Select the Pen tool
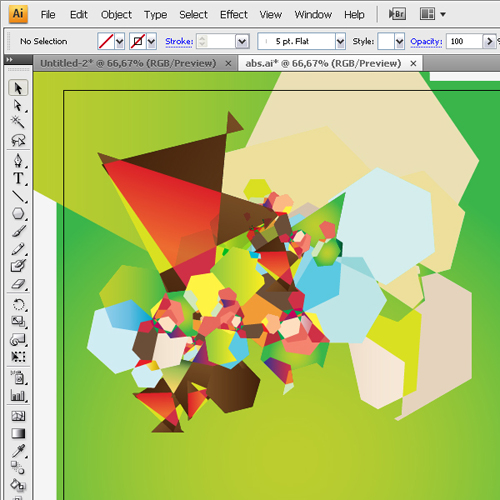This screenshot has height=500, width=500. tap(18, 161)
